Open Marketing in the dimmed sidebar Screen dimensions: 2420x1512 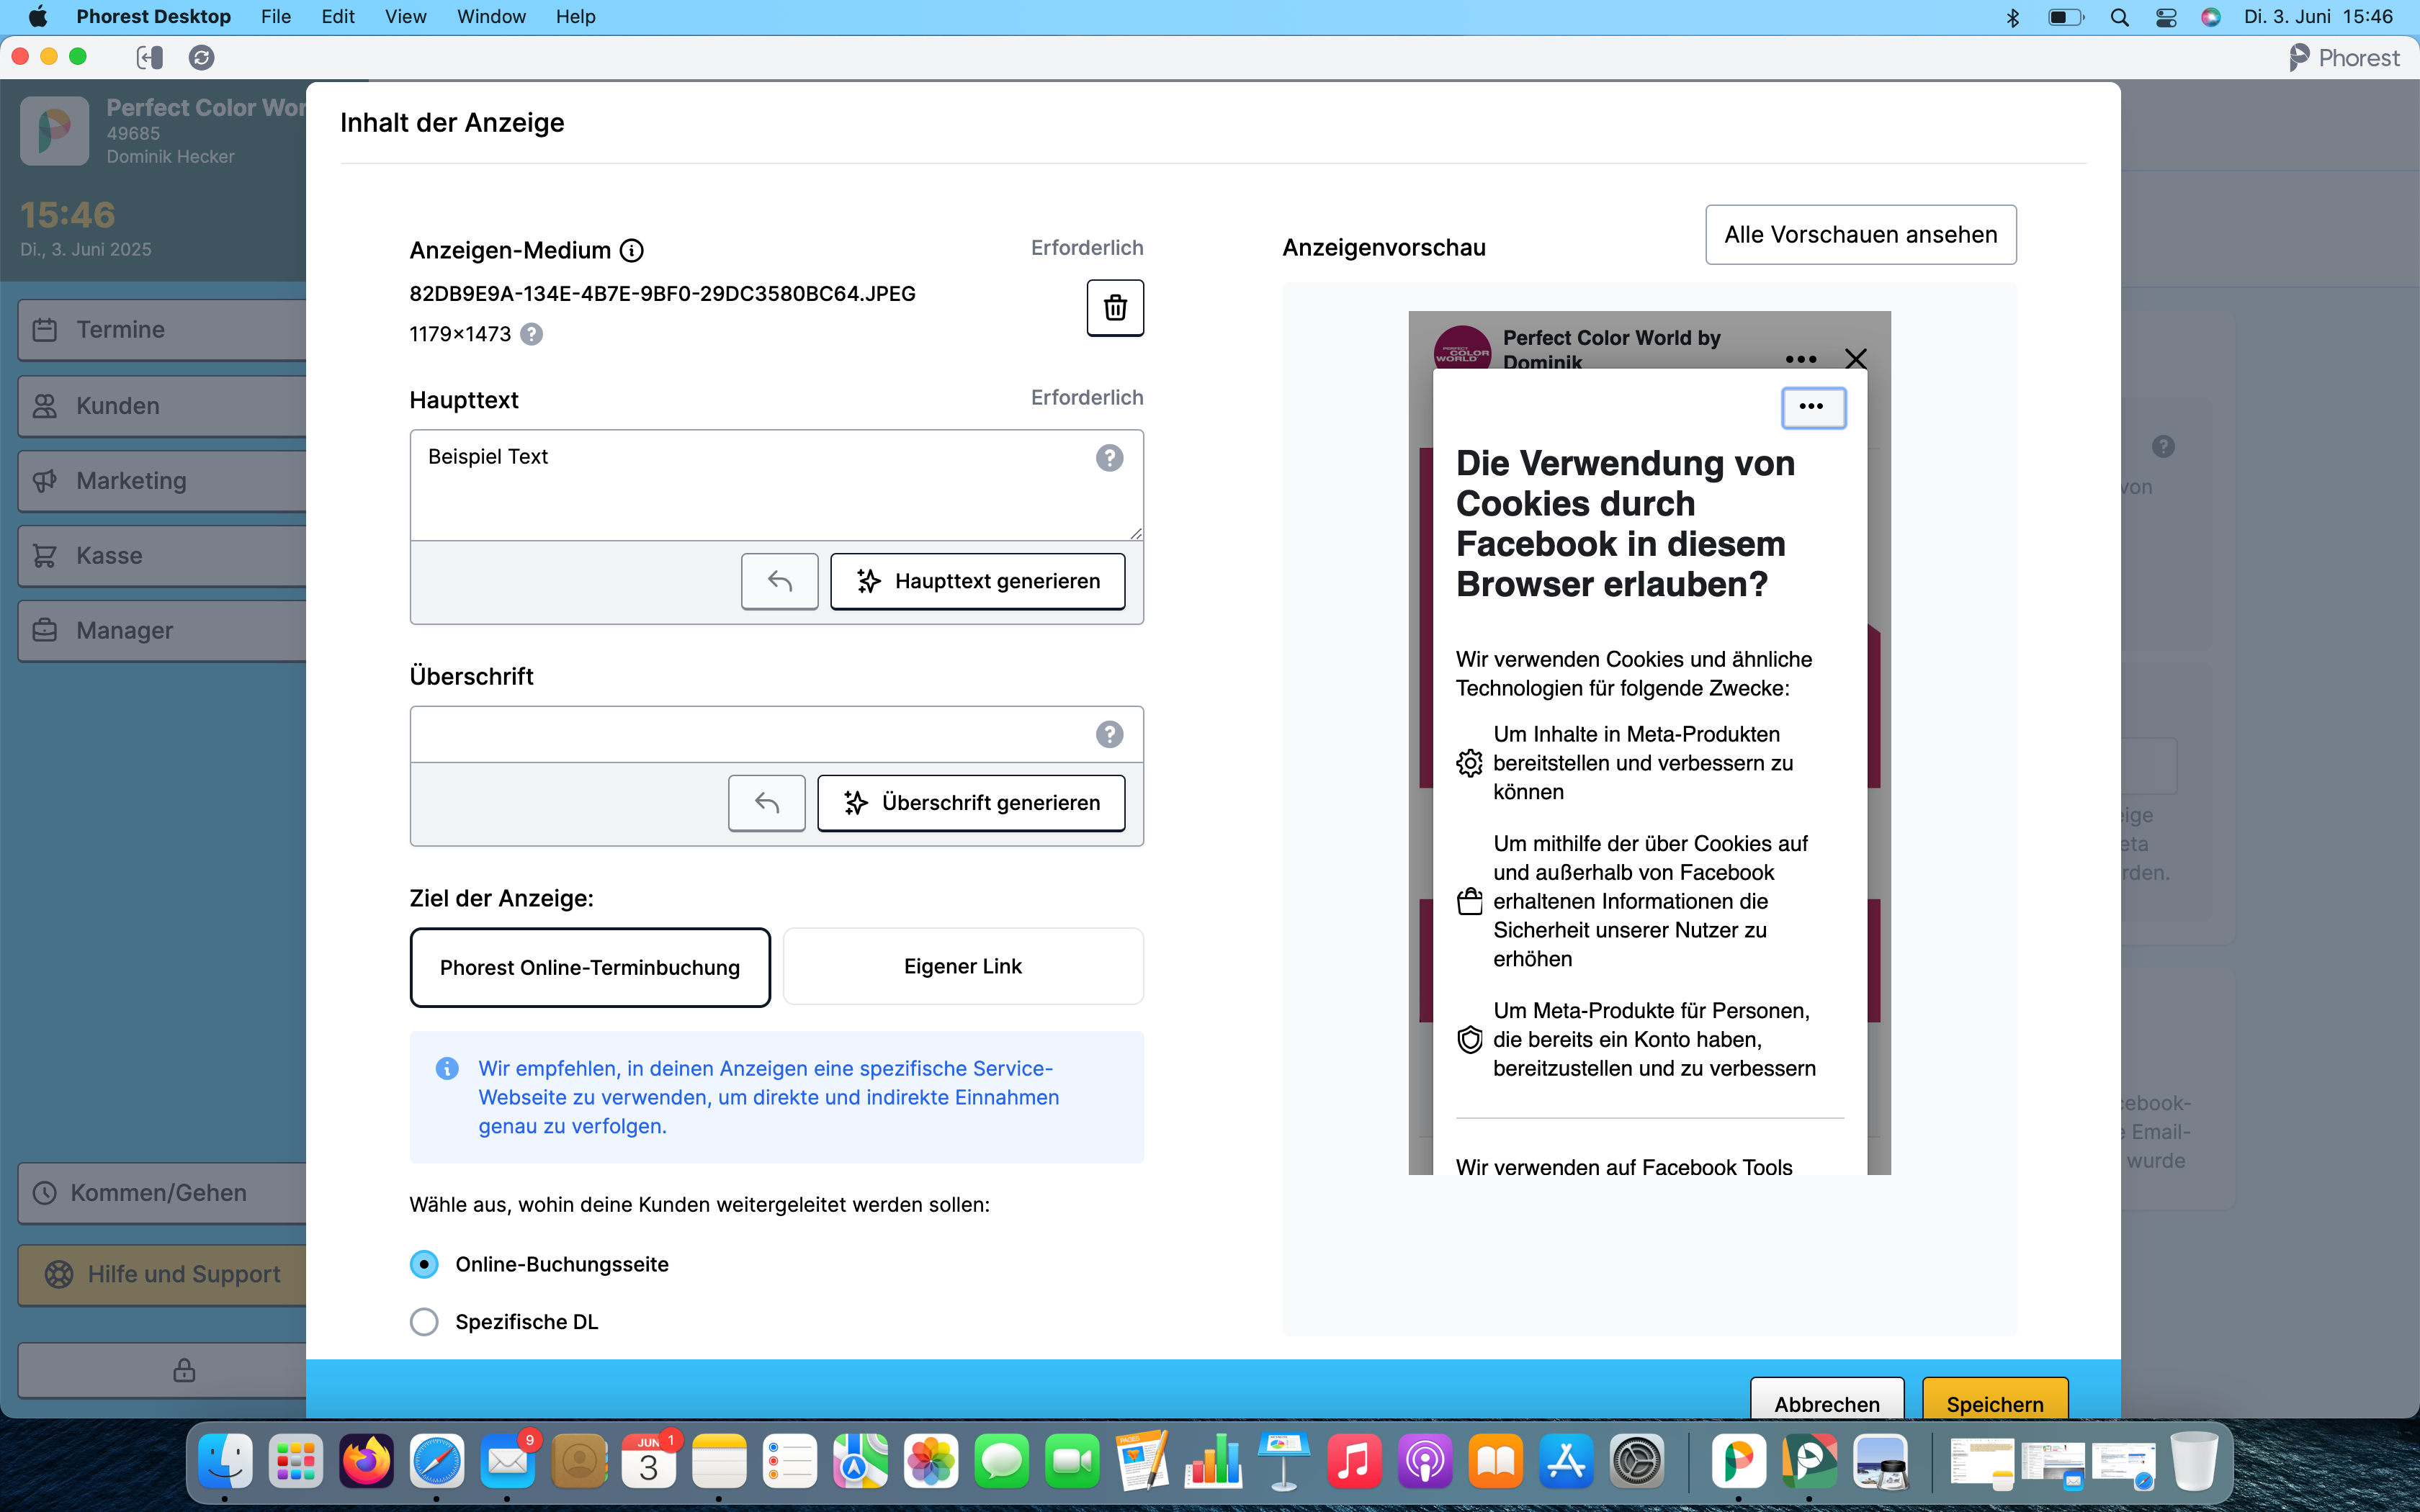pyautogui.click(x=162, y=481)
